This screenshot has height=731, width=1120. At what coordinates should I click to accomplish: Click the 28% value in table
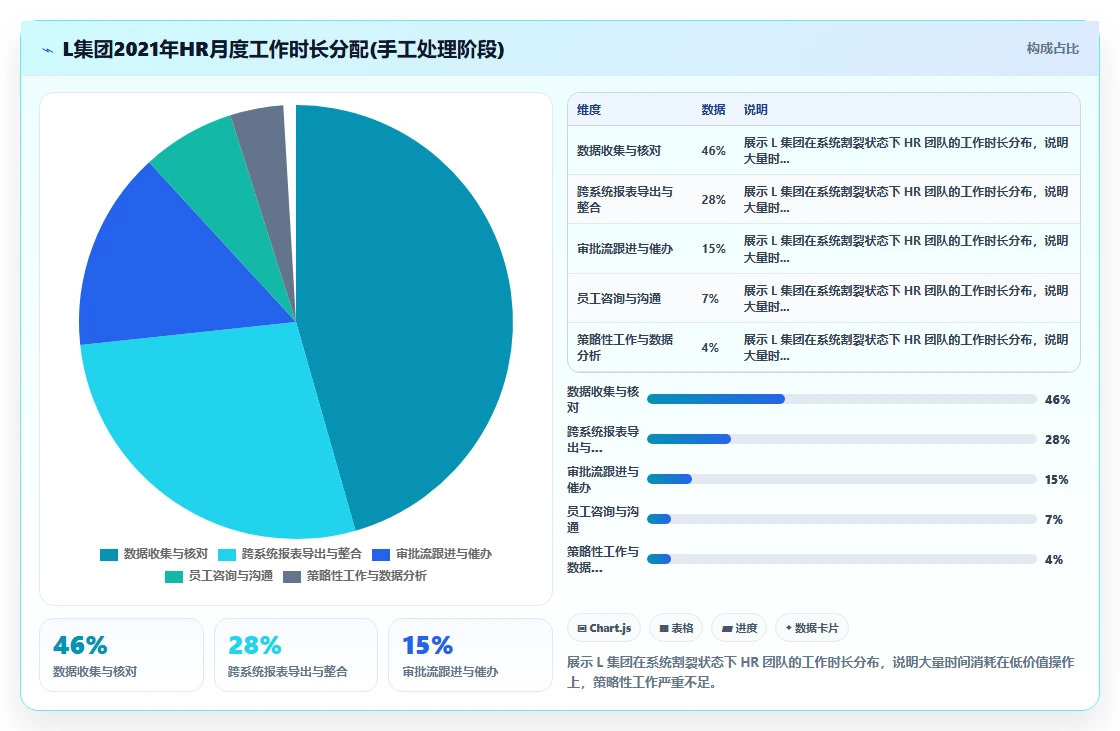click(713, 200)
